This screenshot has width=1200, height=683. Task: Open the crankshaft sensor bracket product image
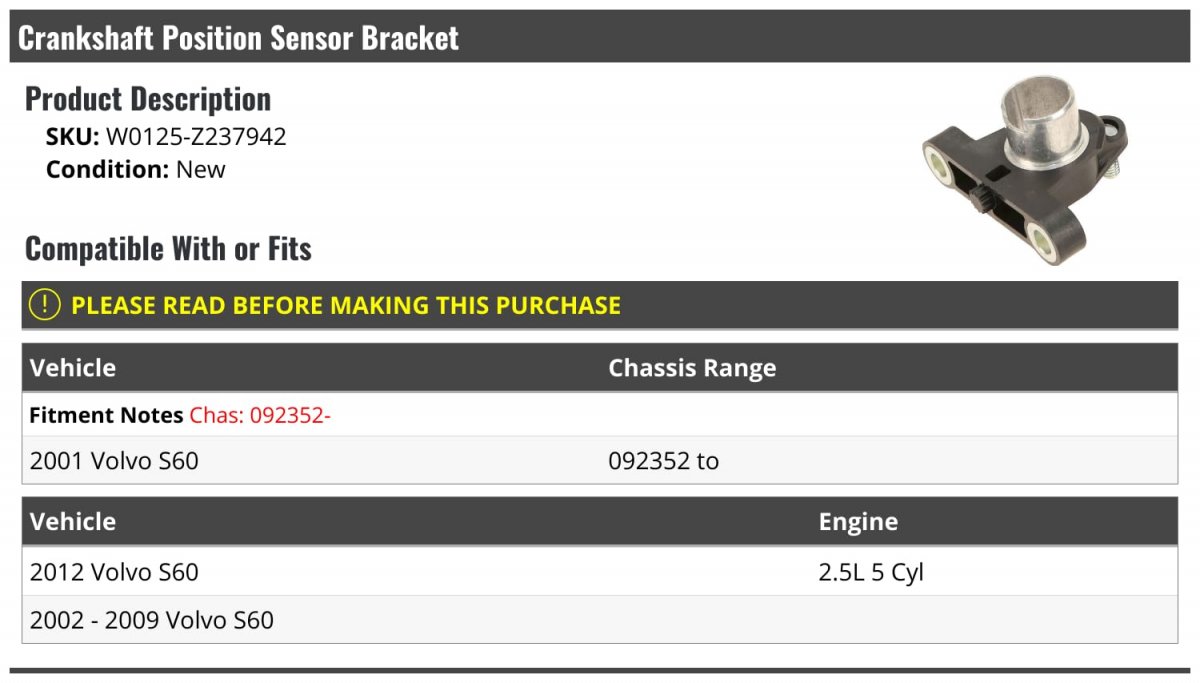[1025, 170]
